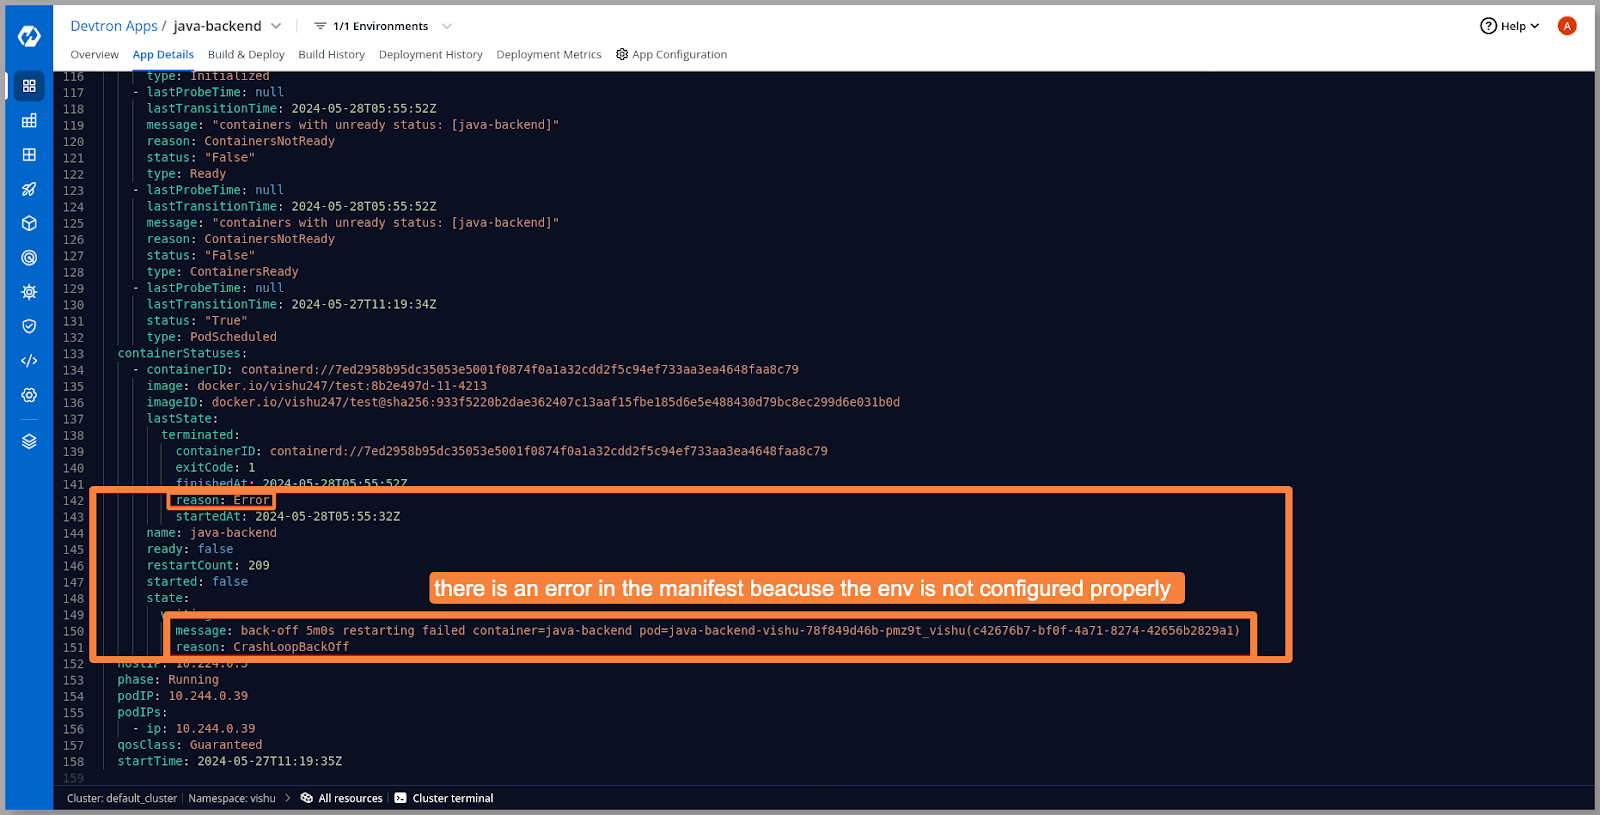The height and width of the screenshot is (815, 1600).
Task: Expand the Help menu chevron
Action: (x=1535, y=26)
